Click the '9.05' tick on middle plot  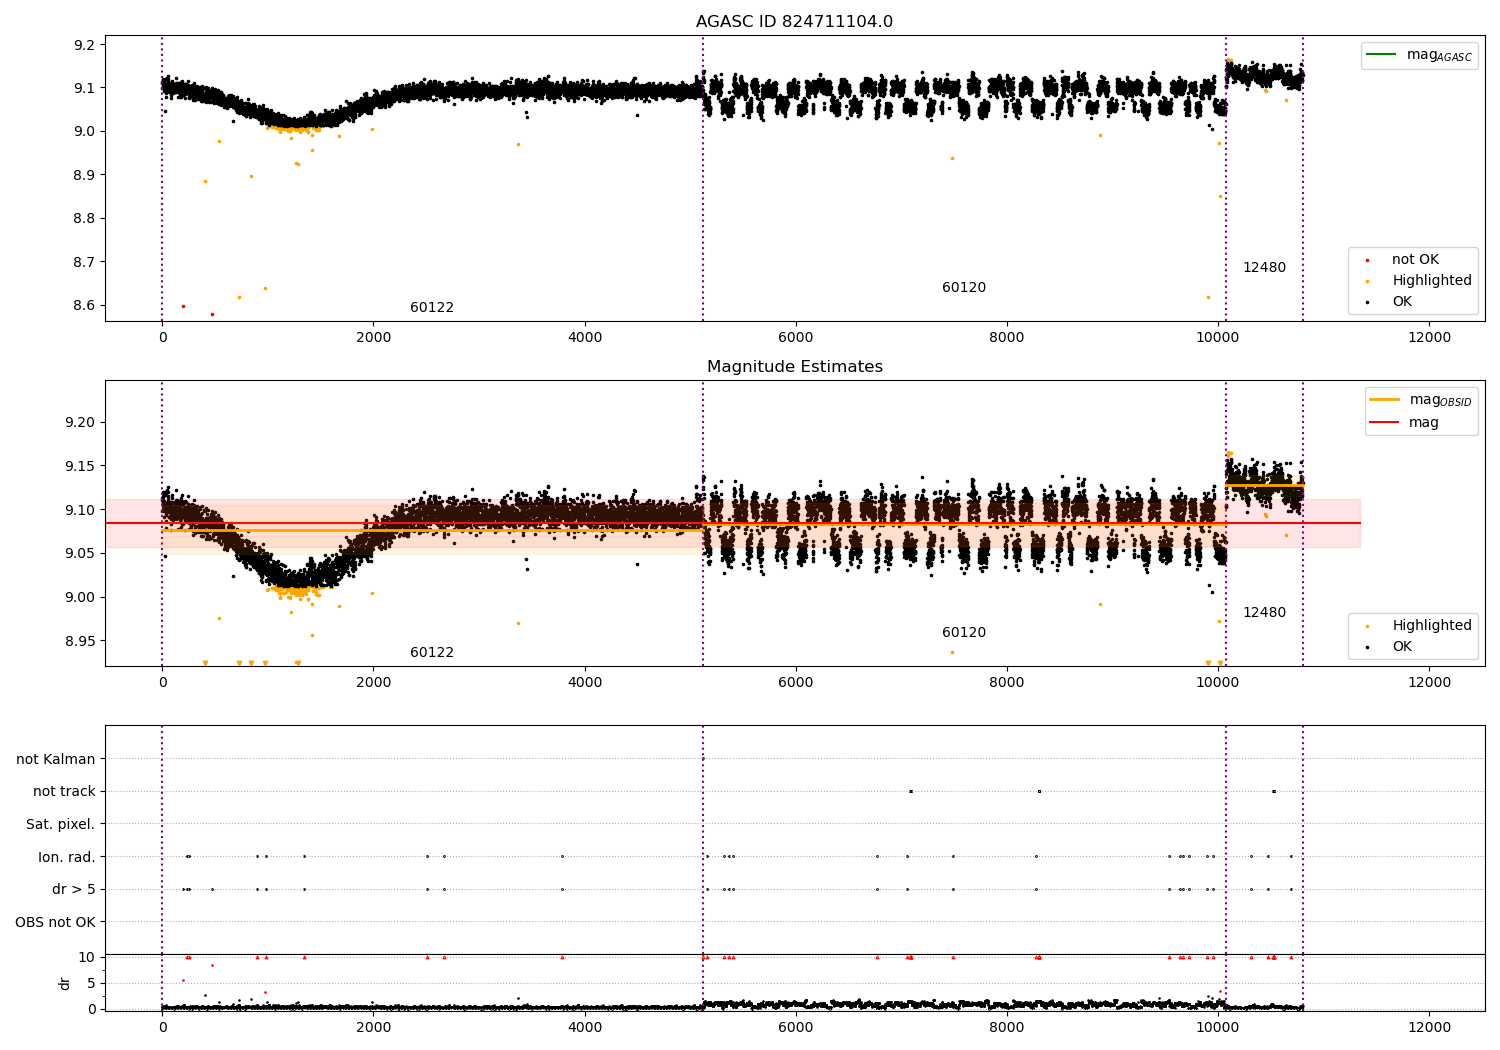pyautogui.click(x=79, y=554)
